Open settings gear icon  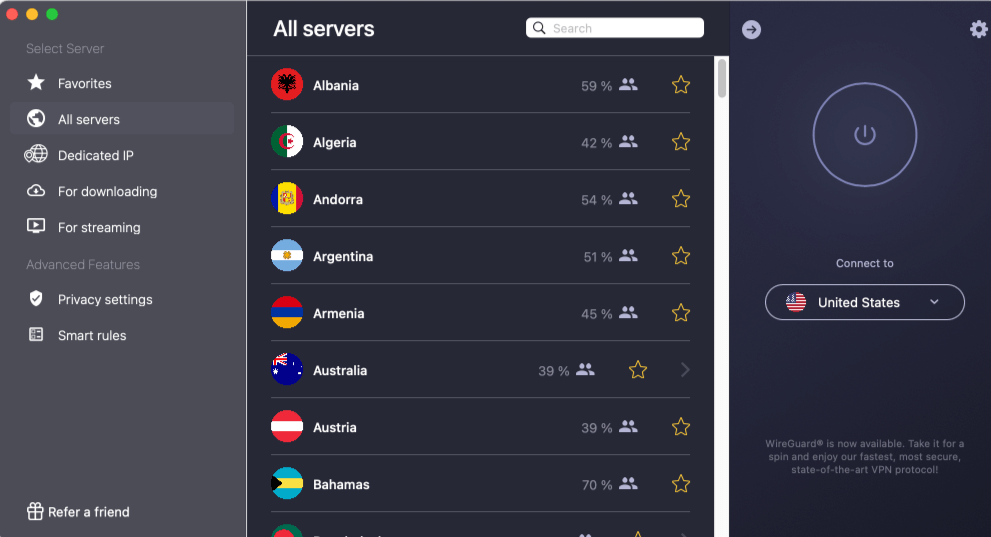tap(978, 29)
